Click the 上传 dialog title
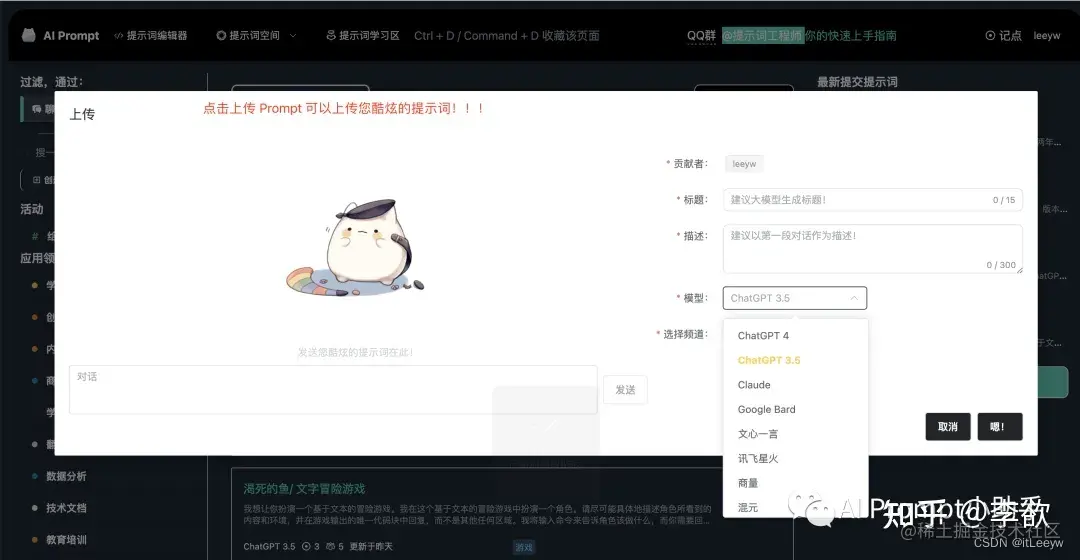1080x560 pixels. pyautogui.click(x=82, y=114)
